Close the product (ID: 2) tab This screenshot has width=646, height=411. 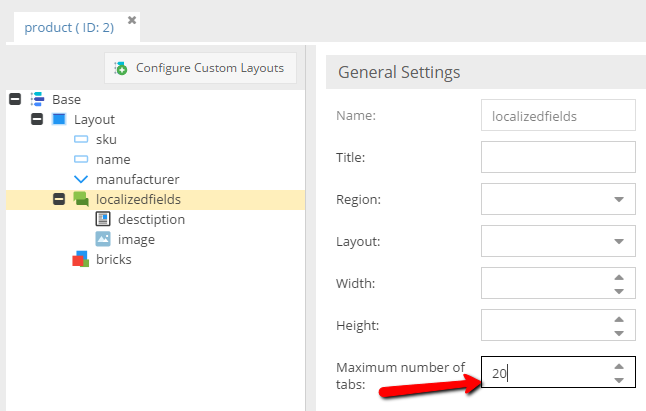tap(133, 20)
